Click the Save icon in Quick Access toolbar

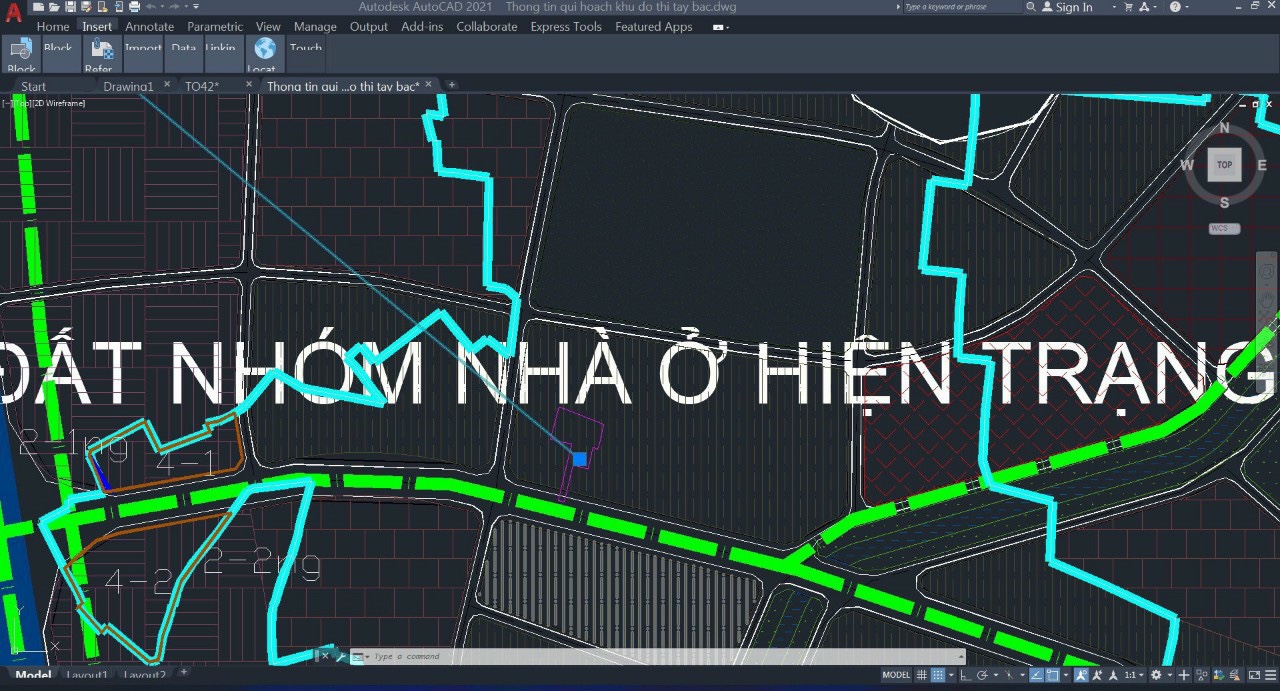[x=70, y=8]
